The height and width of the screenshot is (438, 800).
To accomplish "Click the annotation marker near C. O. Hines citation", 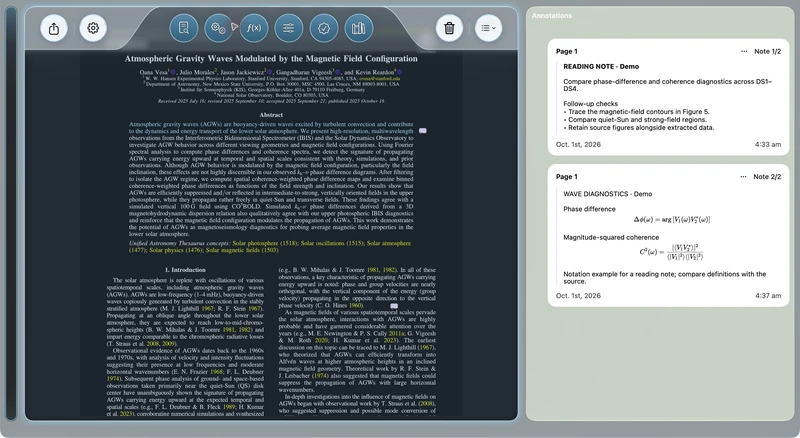I will click(394, 306).
